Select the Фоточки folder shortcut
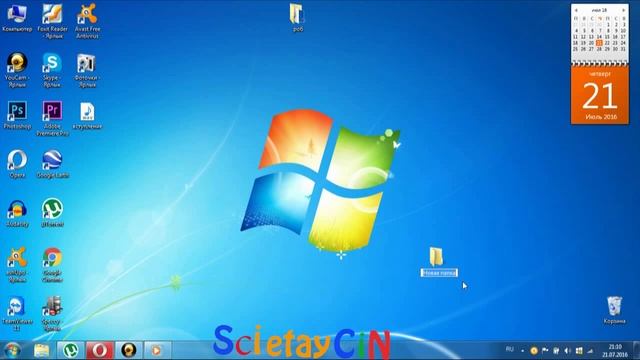This screenshot has width=640, height=360. (x=87, y=70)
